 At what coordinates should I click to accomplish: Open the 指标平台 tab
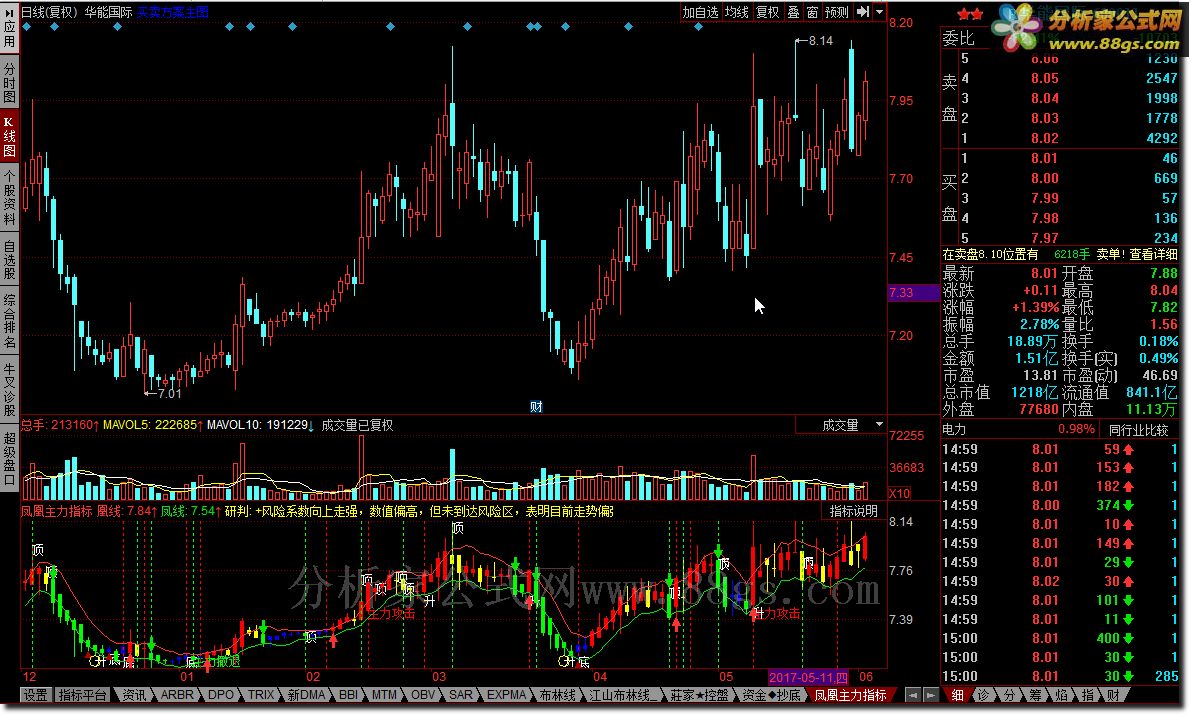[x=82, y=694]
